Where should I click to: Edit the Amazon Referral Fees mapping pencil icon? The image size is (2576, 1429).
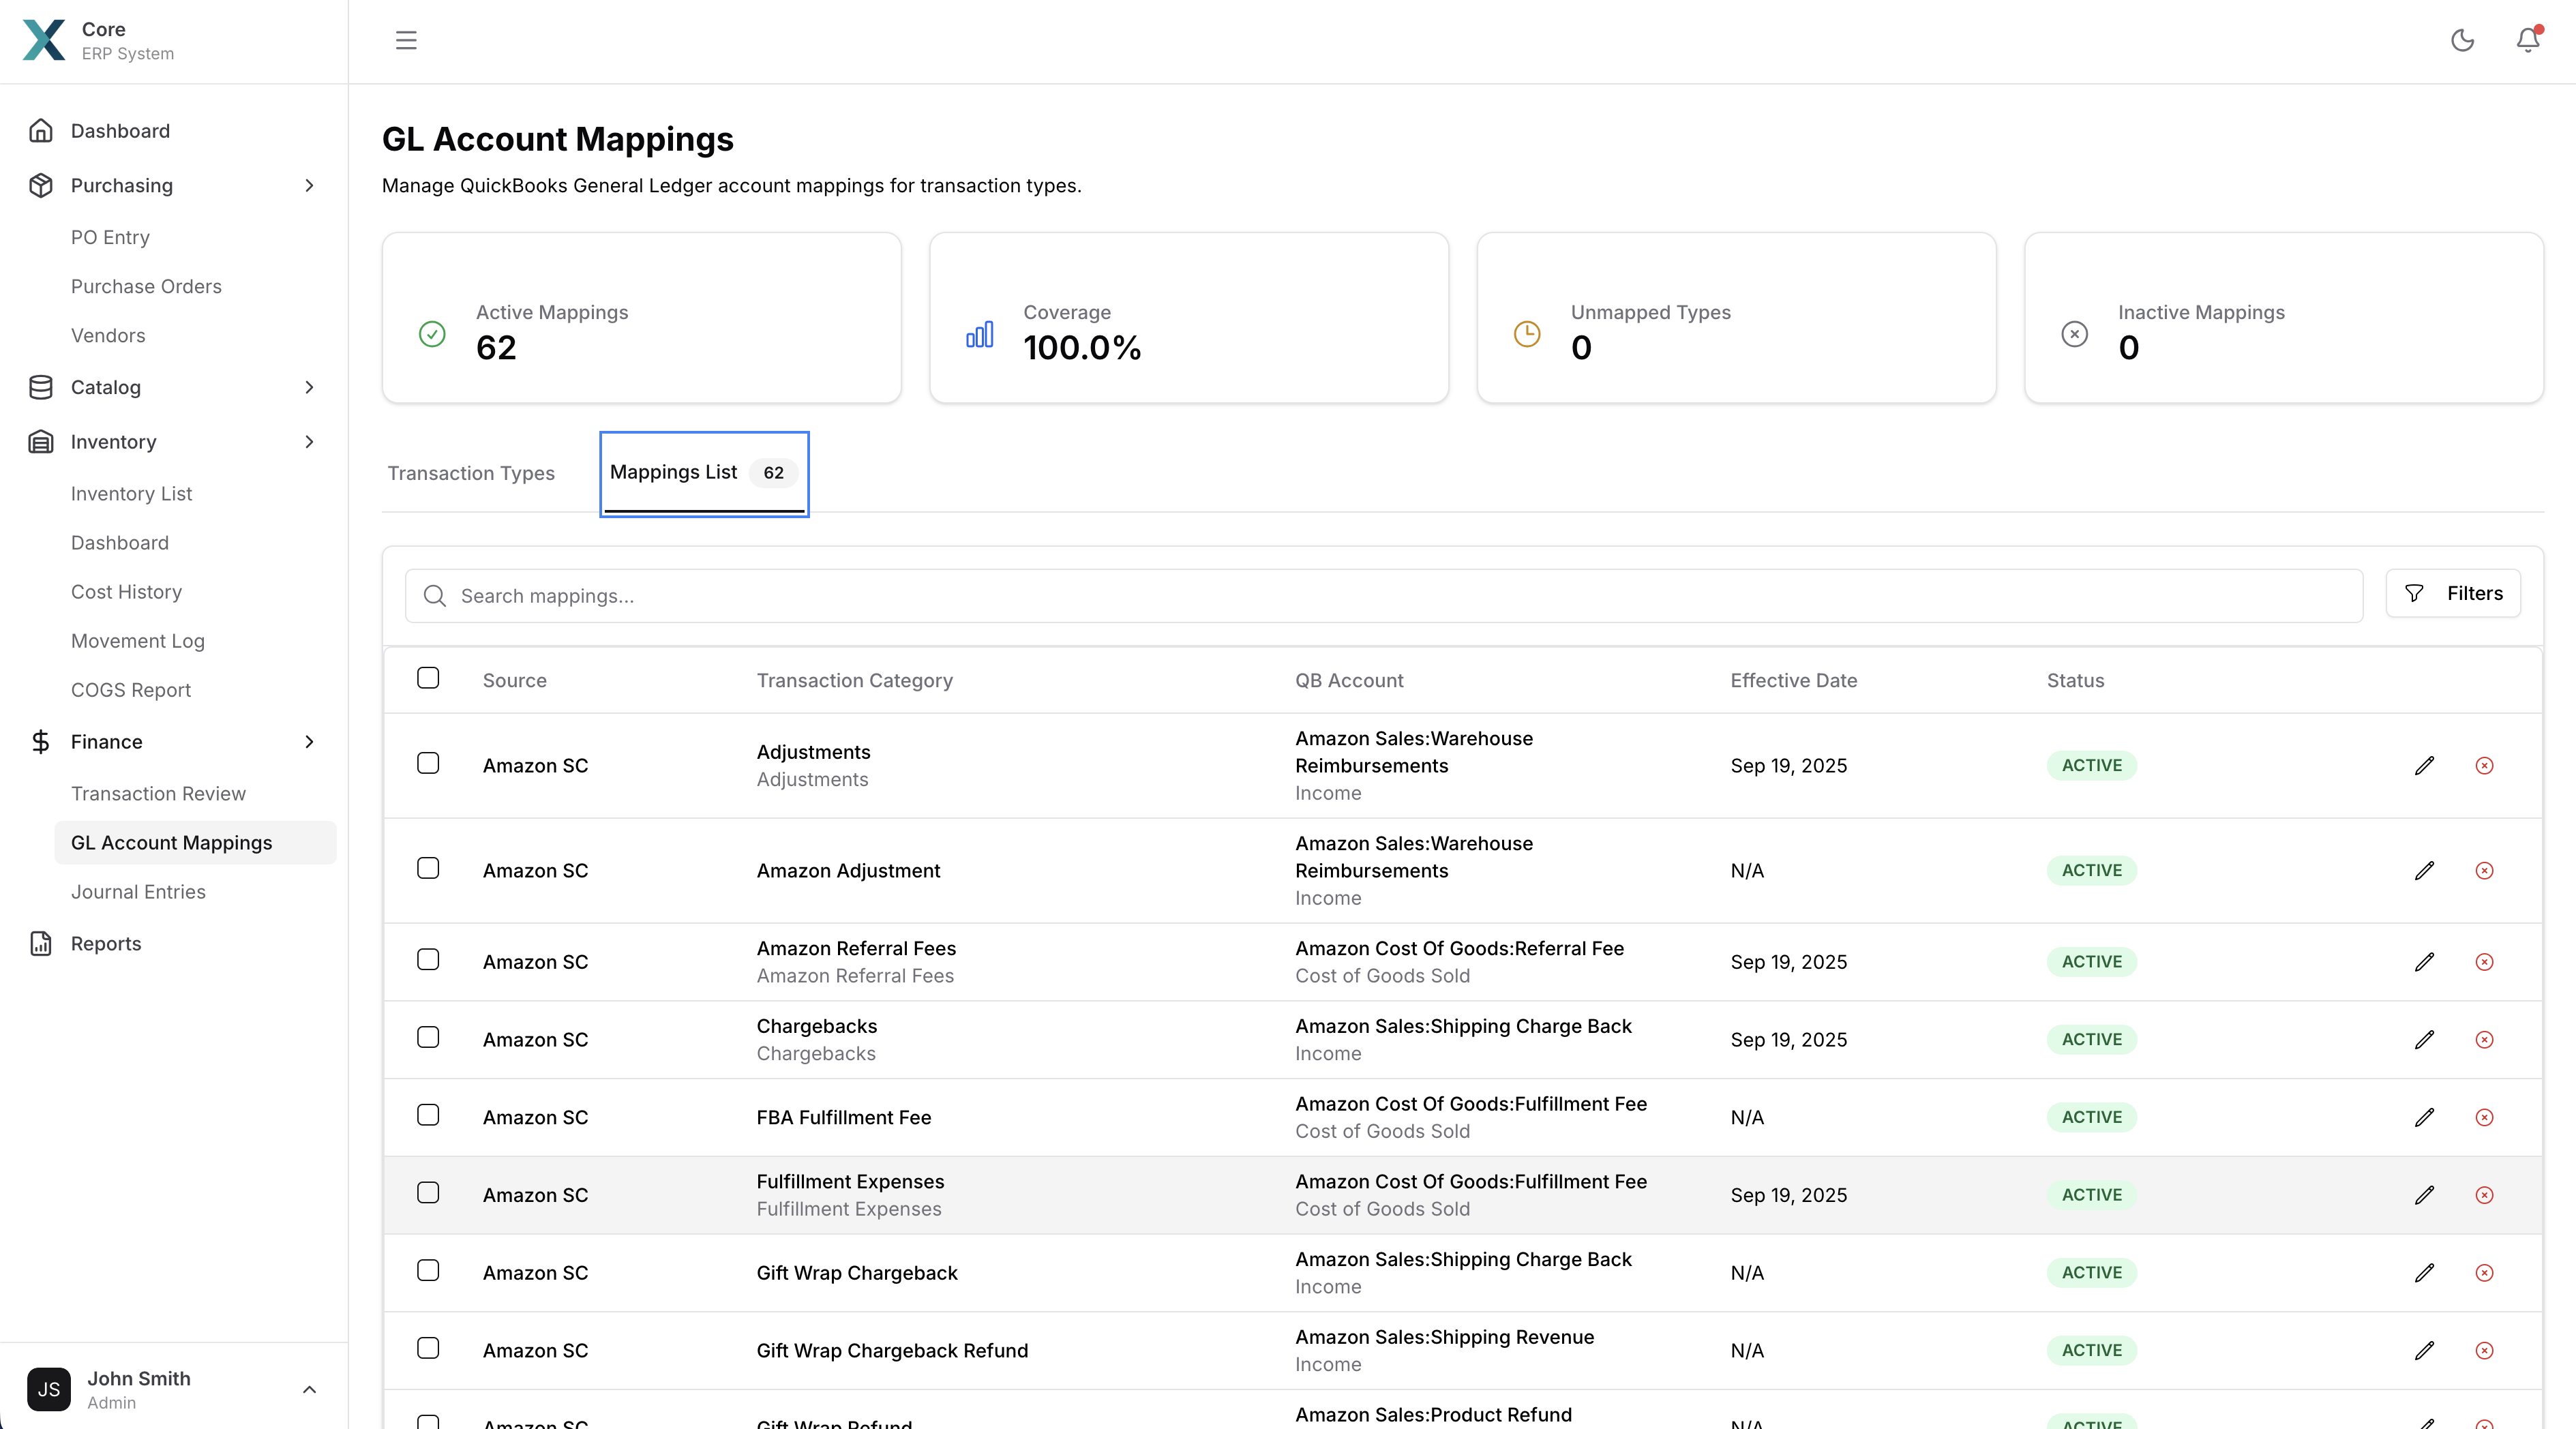point(2425,962)
